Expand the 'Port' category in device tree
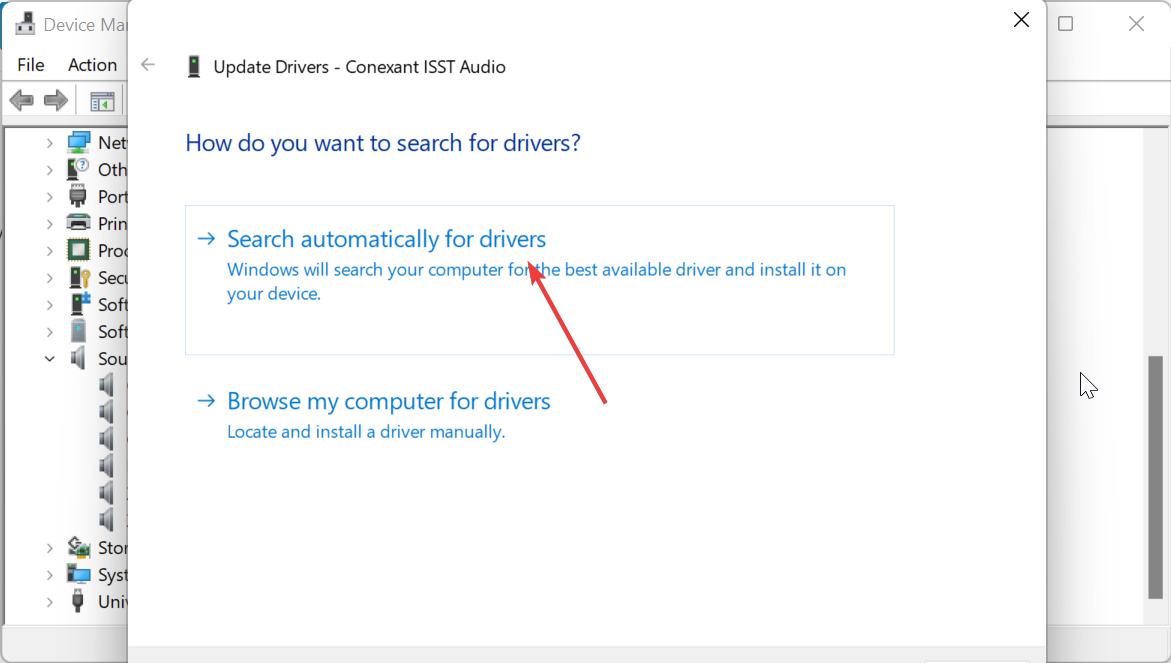 [x=49, y=196]
